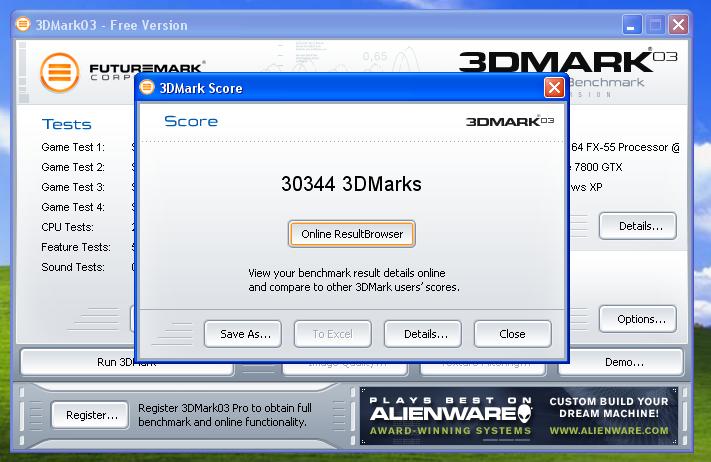Click the 3DMARK03 logo inside score dialog
This screenshot has height=462, width=711.
(510, 121)
